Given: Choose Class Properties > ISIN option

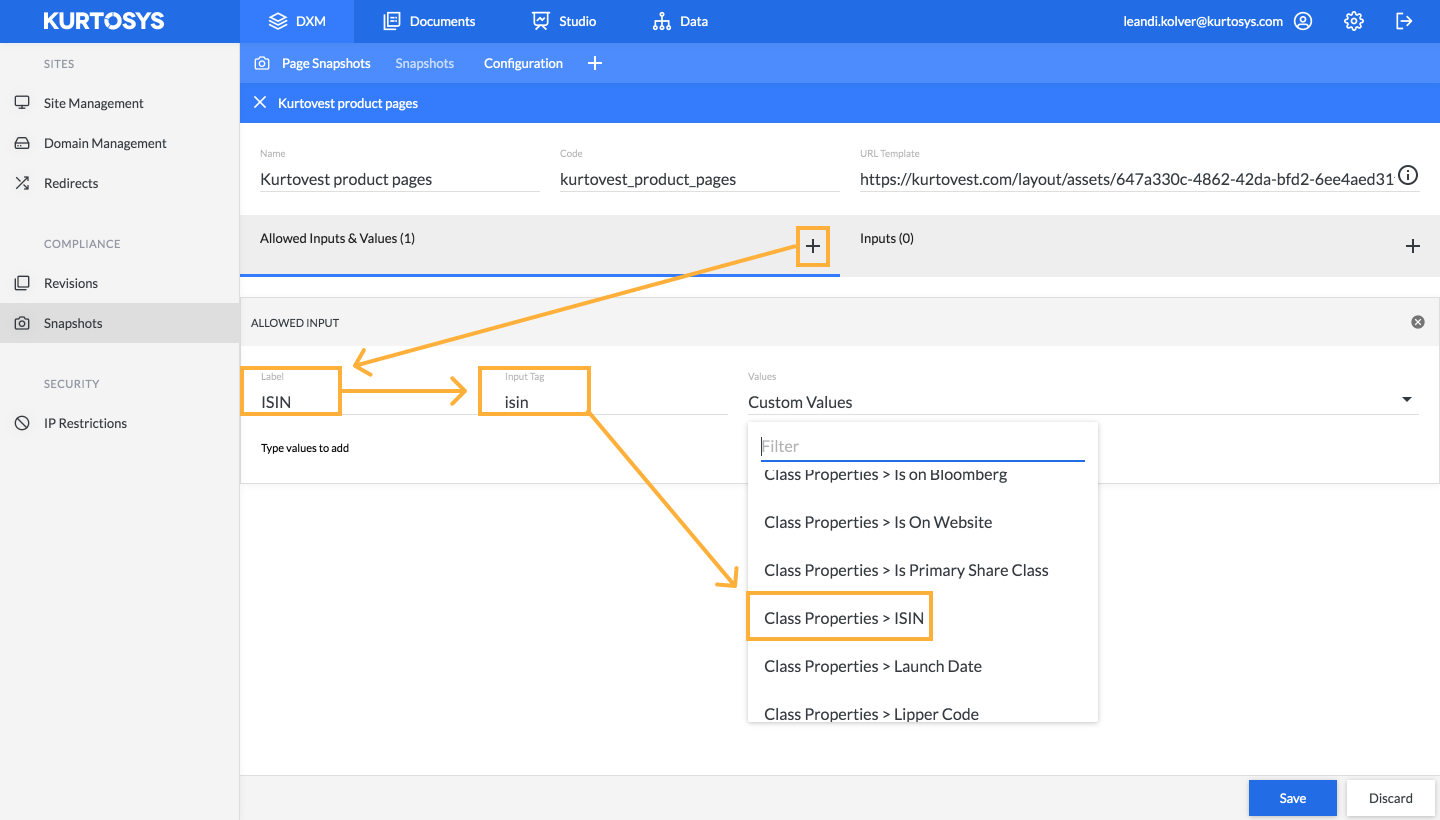Looking at the screenshot, I should coord(923,618).
